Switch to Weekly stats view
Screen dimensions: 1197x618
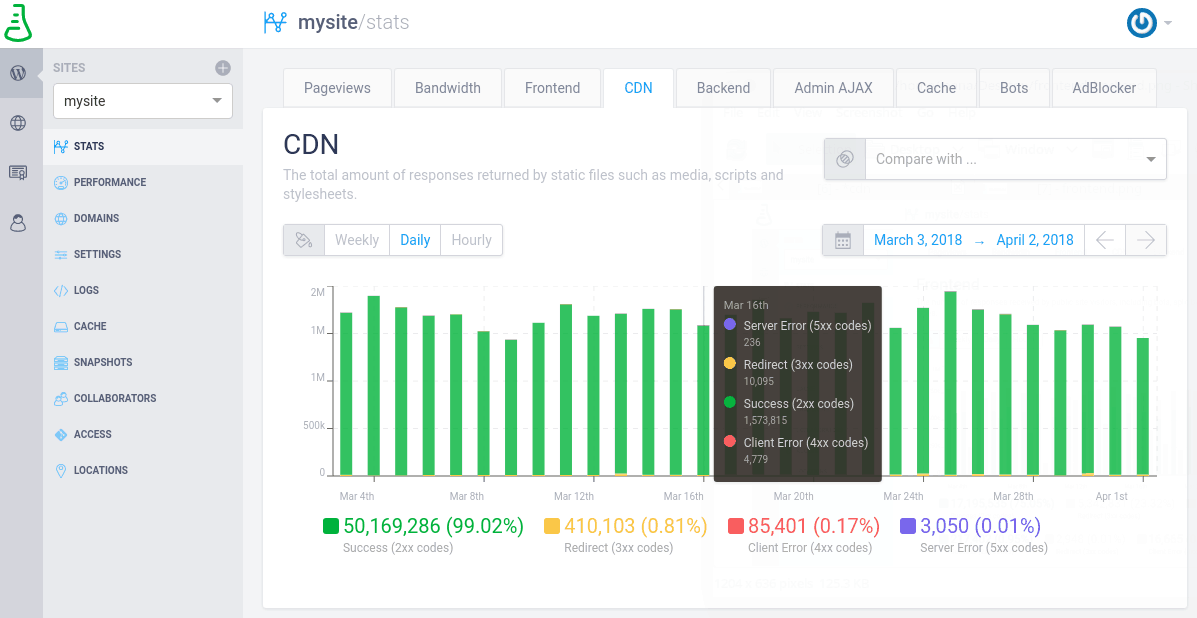pos(356,240)
